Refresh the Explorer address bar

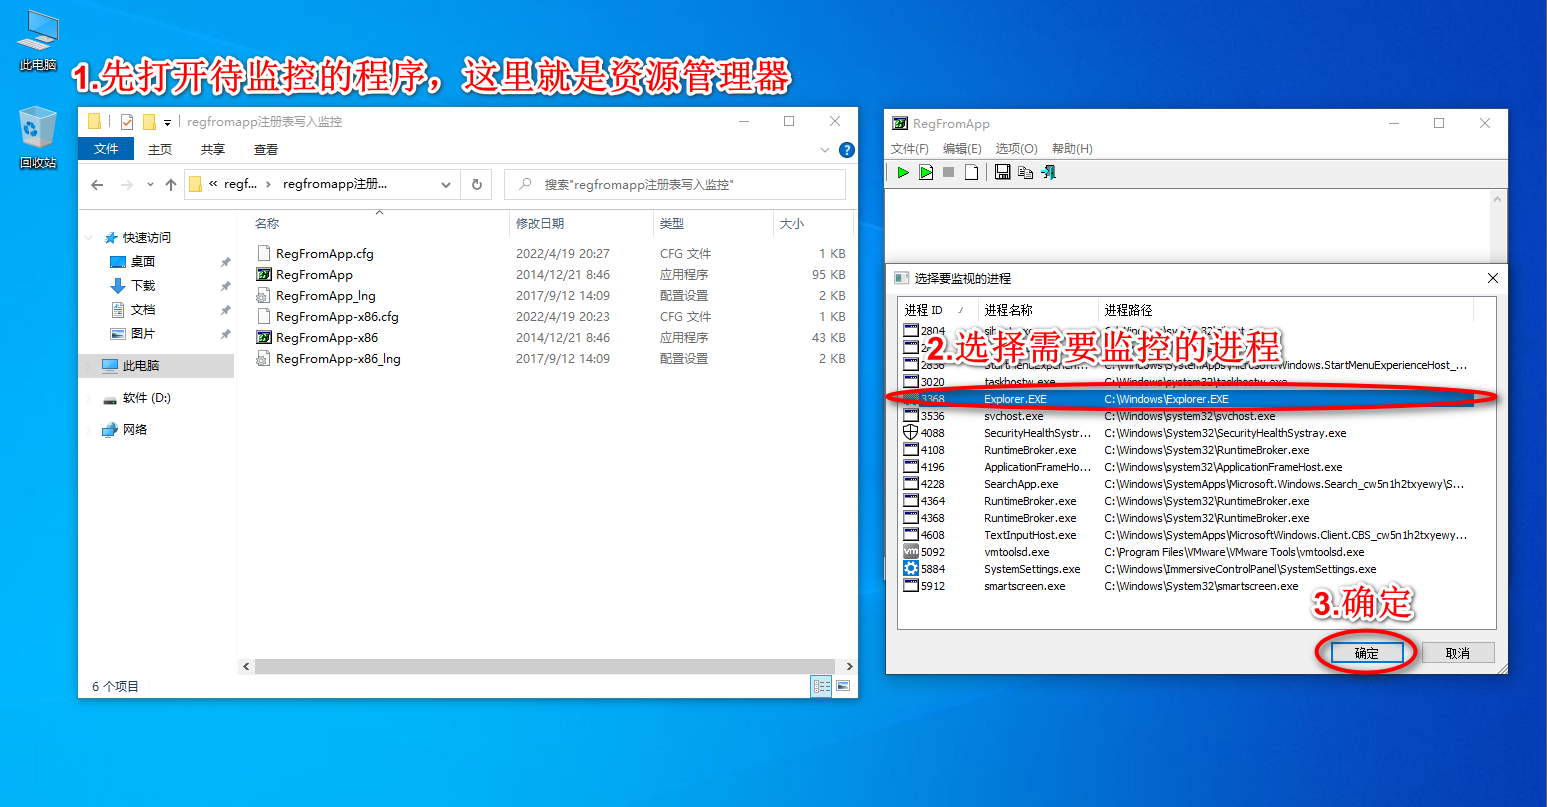pyautogui.click(x=477, y=185)
